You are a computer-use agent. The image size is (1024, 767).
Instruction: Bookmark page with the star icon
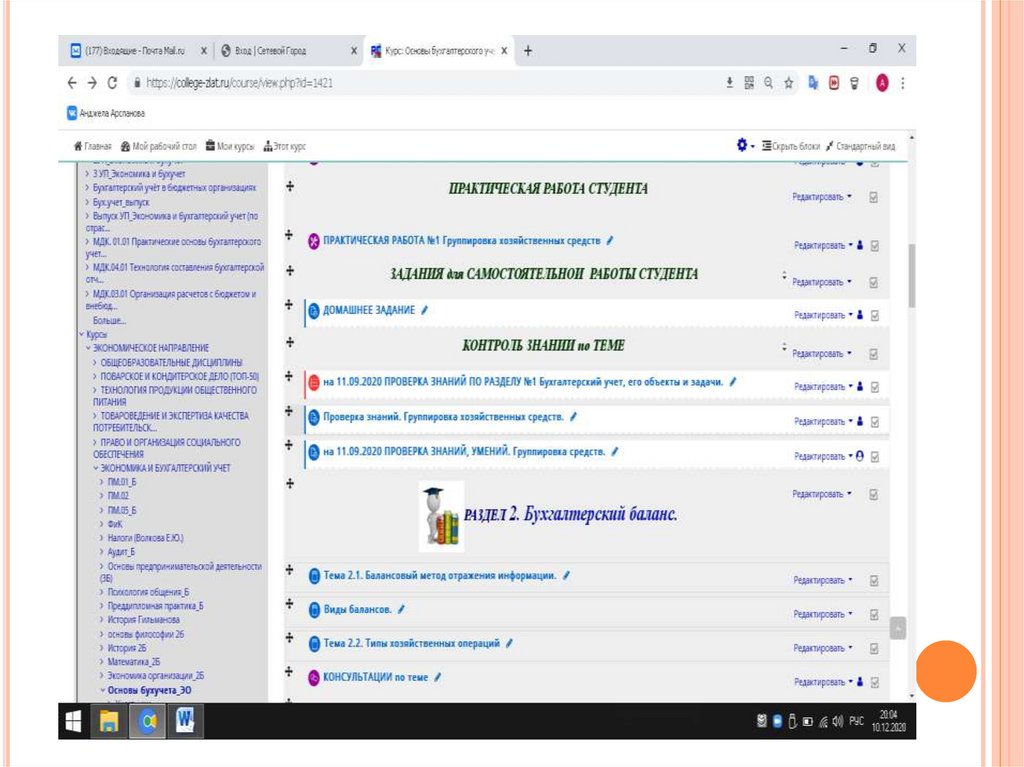coord(788,83)
